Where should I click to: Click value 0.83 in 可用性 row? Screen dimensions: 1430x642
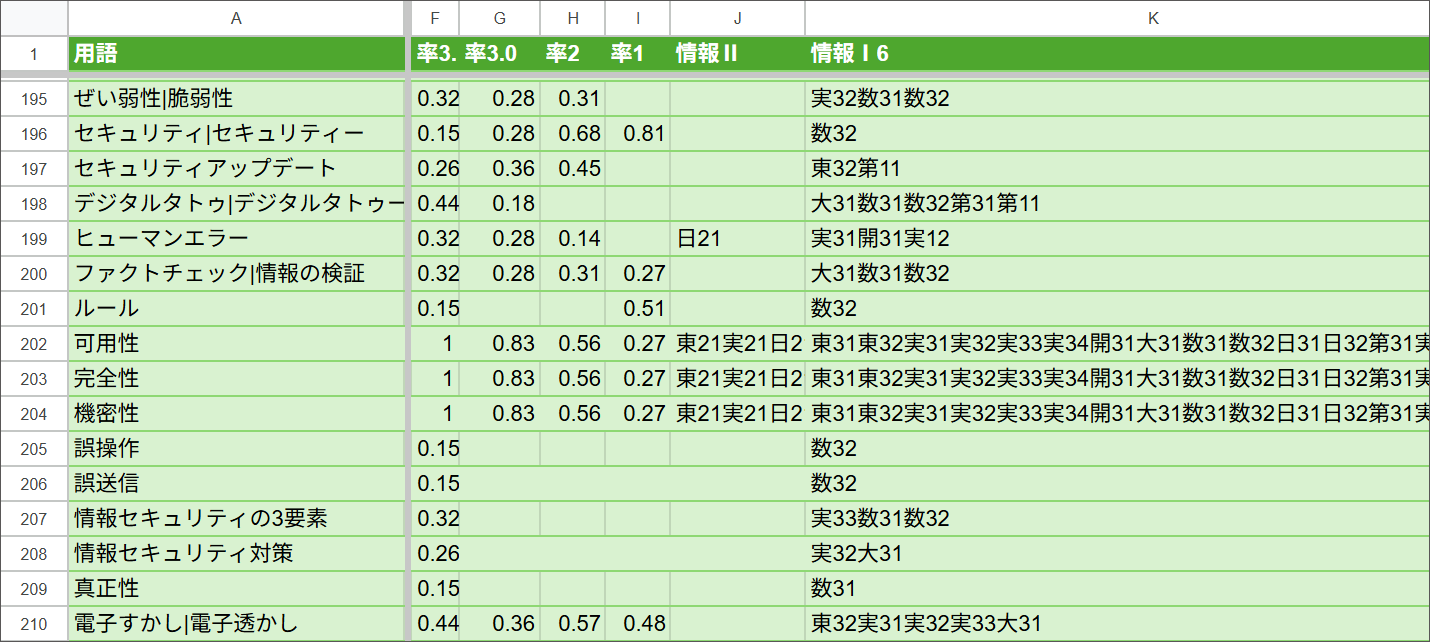click(x=500, y=343)
